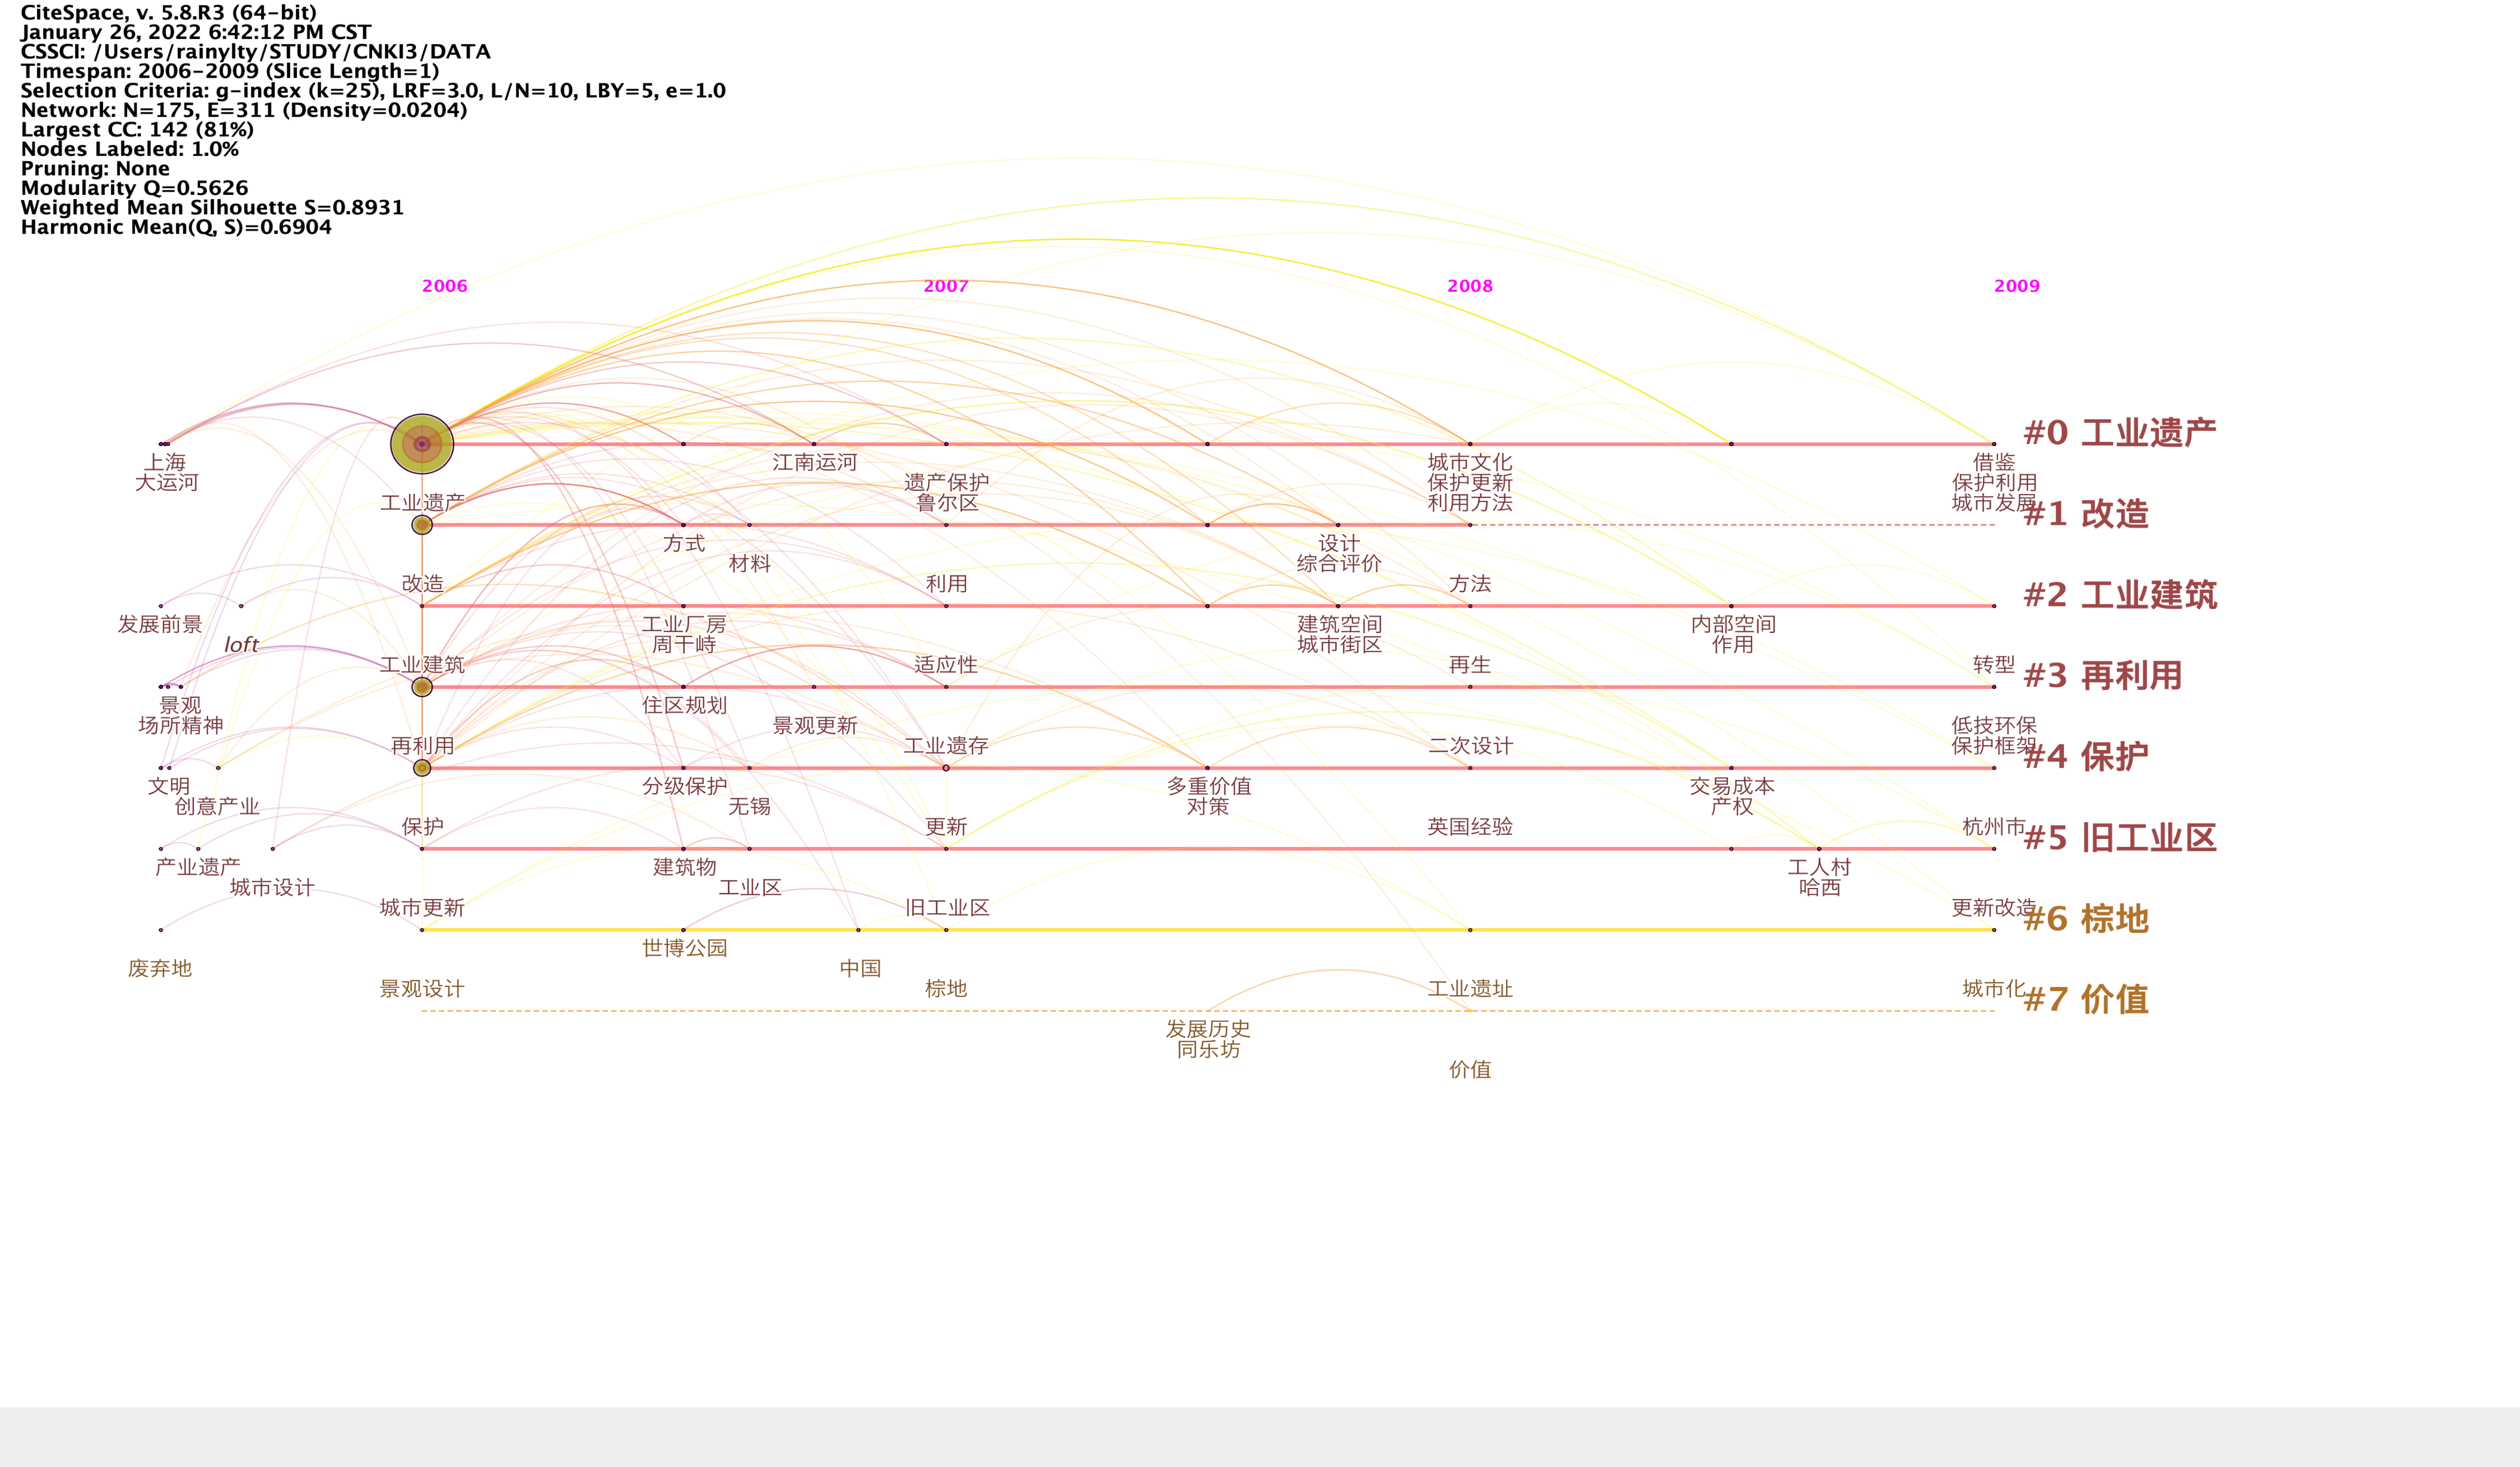Click cluster label #1 改造
This screenshot has height=1467, width=2520.
point(2086,514)
